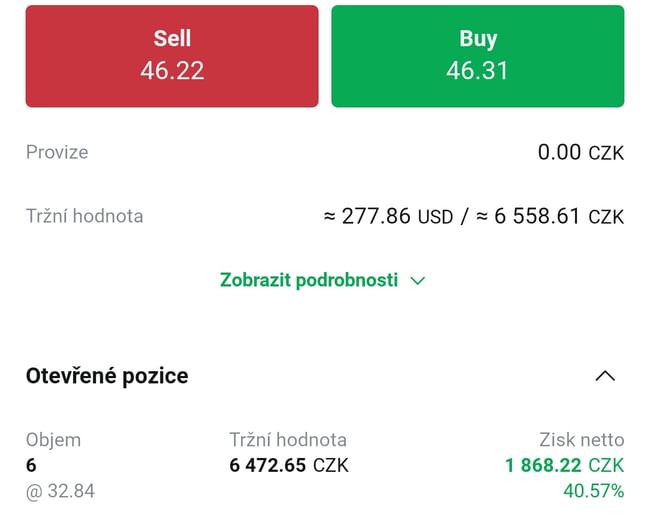Click the upper Tržní hodnota label
This screenshot has width=650, height=526.
pyautogui.click(x=84, y=216)
